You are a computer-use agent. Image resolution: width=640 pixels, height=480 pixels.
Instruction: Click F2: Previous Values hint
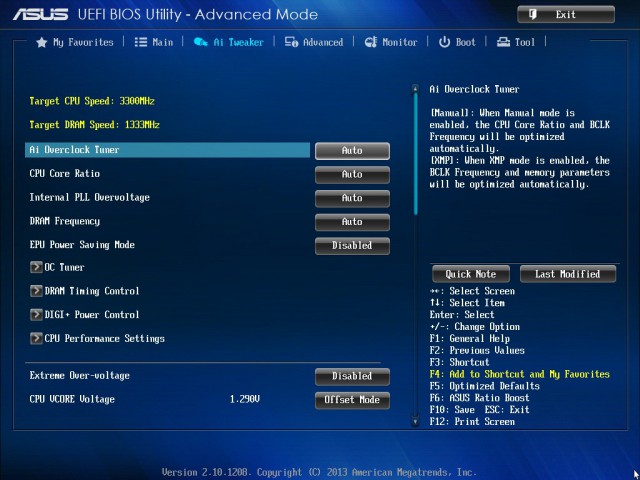click(x=477, y=350)
